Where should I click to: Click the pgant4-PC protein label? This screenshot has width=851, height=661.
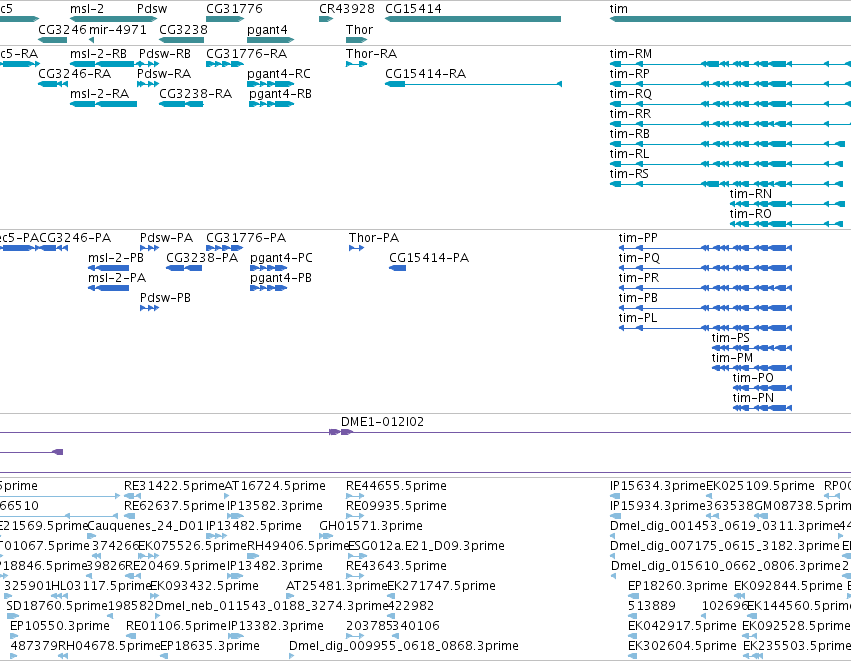tap(281, 259)
